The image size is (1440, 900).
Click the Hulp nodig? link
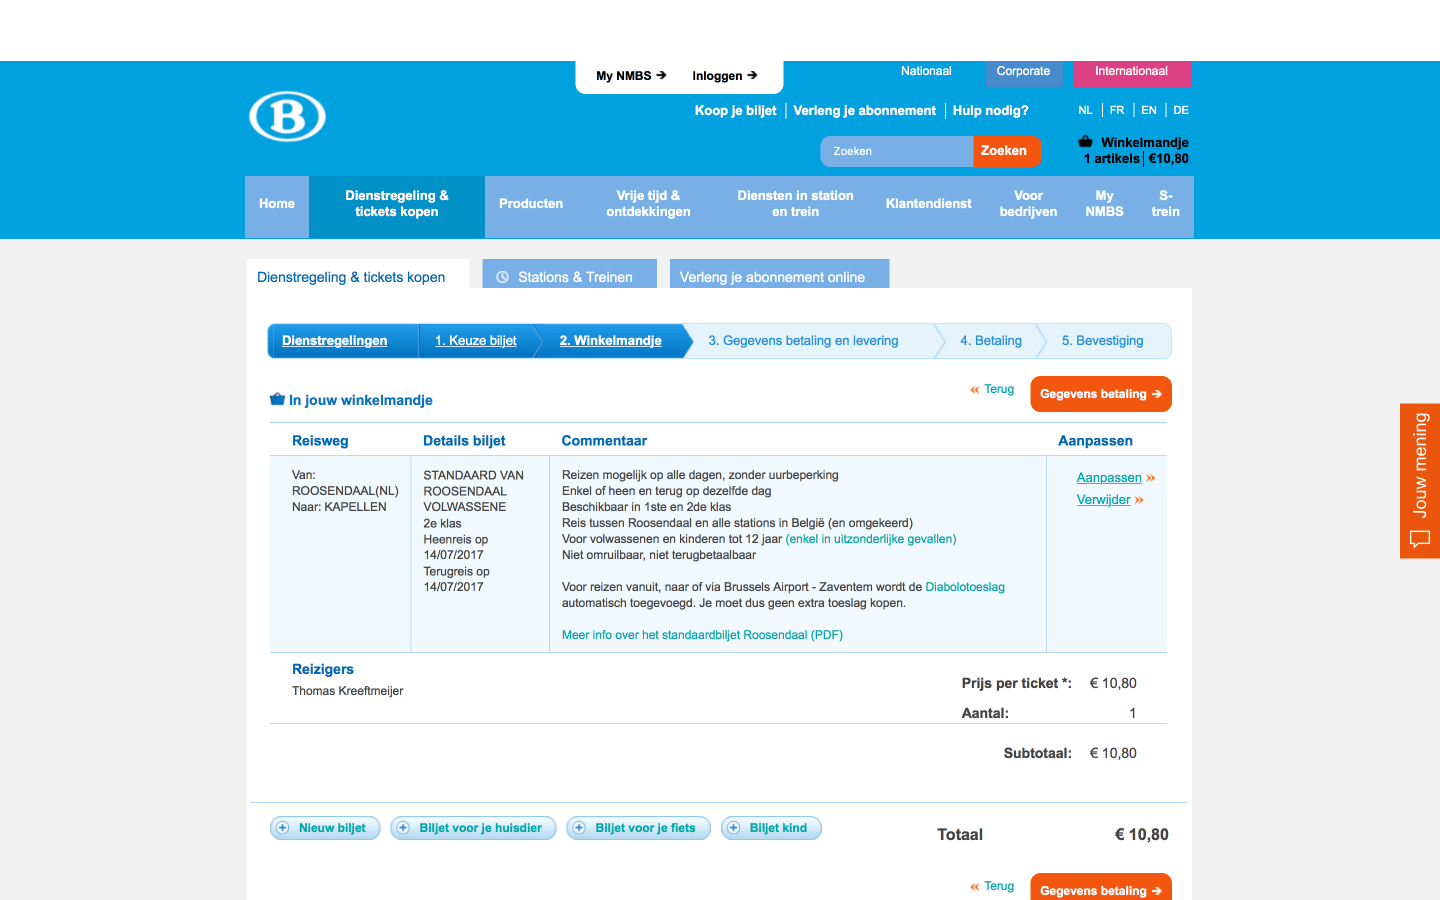[x=991, y=111]
